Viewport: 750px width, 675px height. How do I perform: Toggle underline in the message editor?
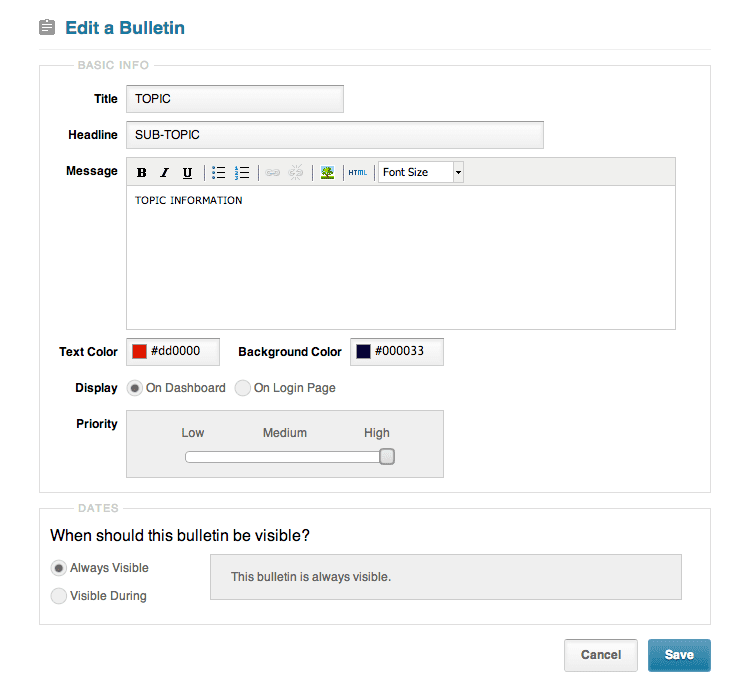188,172
